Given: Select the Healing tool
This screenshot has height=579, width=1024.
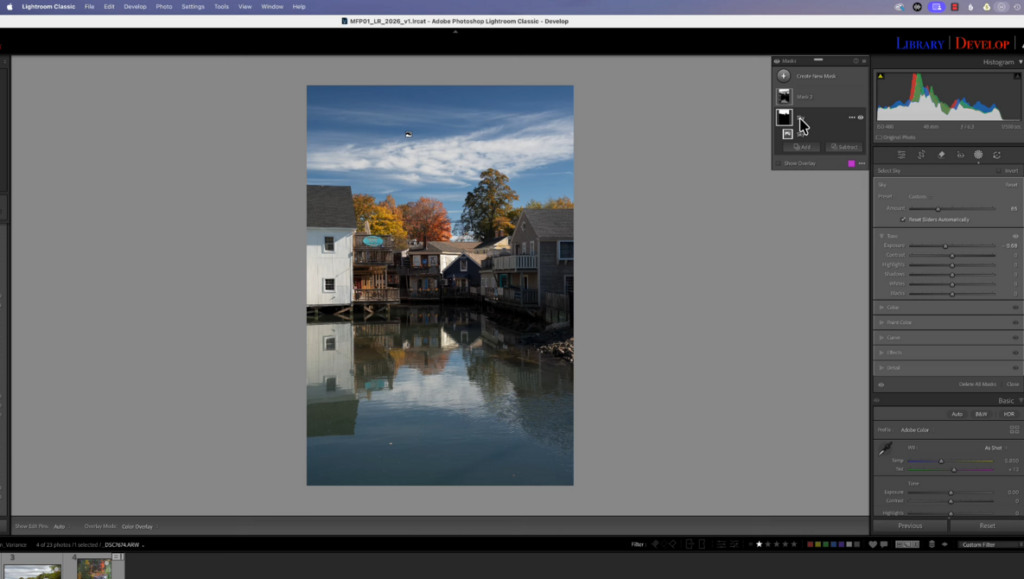Looking at the screenshot, I should 942,155.
